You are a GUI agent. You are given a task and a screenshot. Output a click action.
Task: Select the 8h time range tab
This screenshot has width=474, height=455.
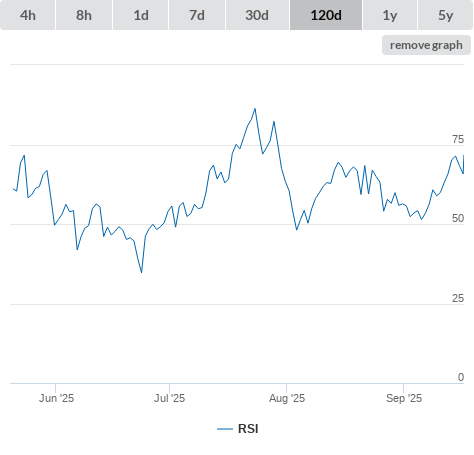point(84,15)
